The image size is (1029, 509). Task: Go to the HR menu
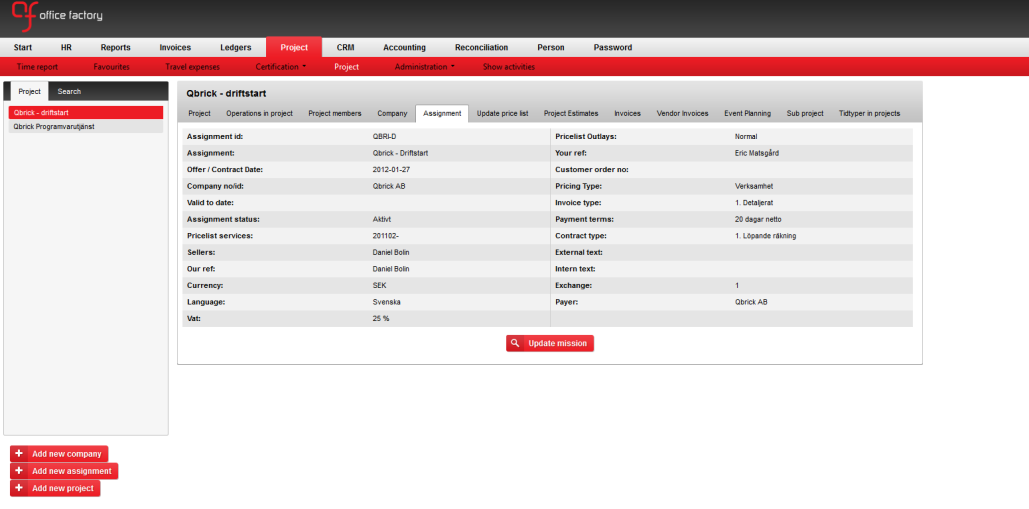(66, 47)
